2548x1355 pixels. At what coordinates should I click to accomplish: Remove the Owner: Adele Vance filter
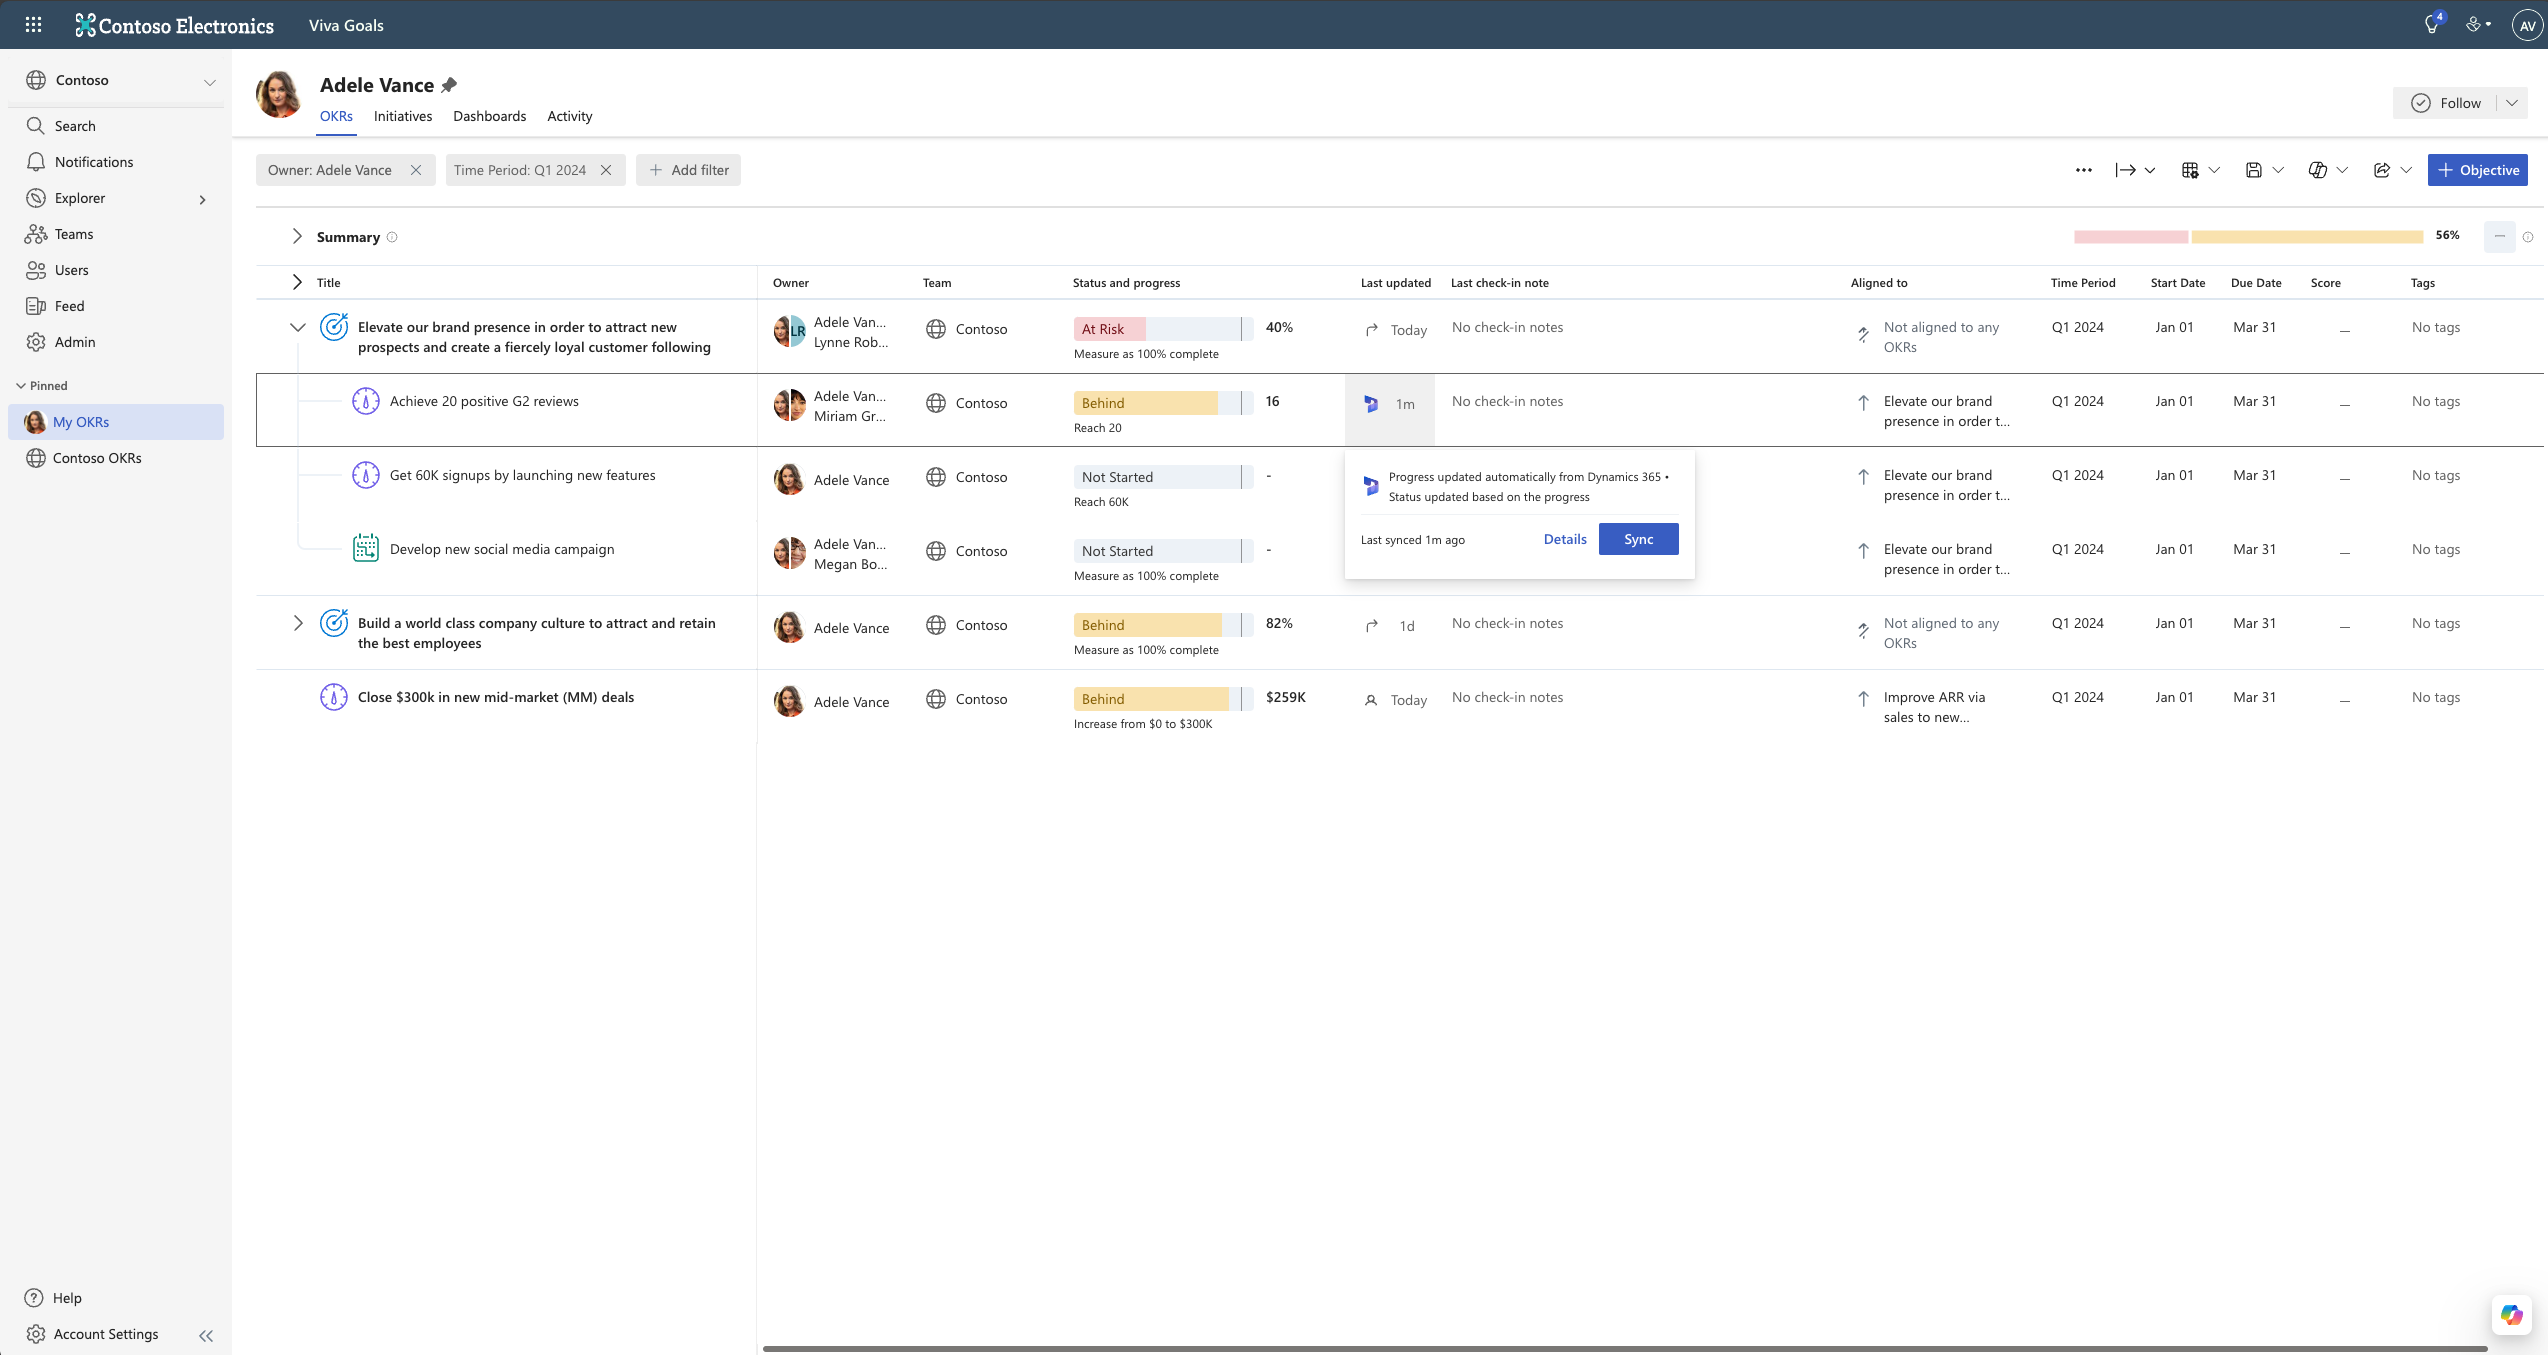(x=416, y=170)
